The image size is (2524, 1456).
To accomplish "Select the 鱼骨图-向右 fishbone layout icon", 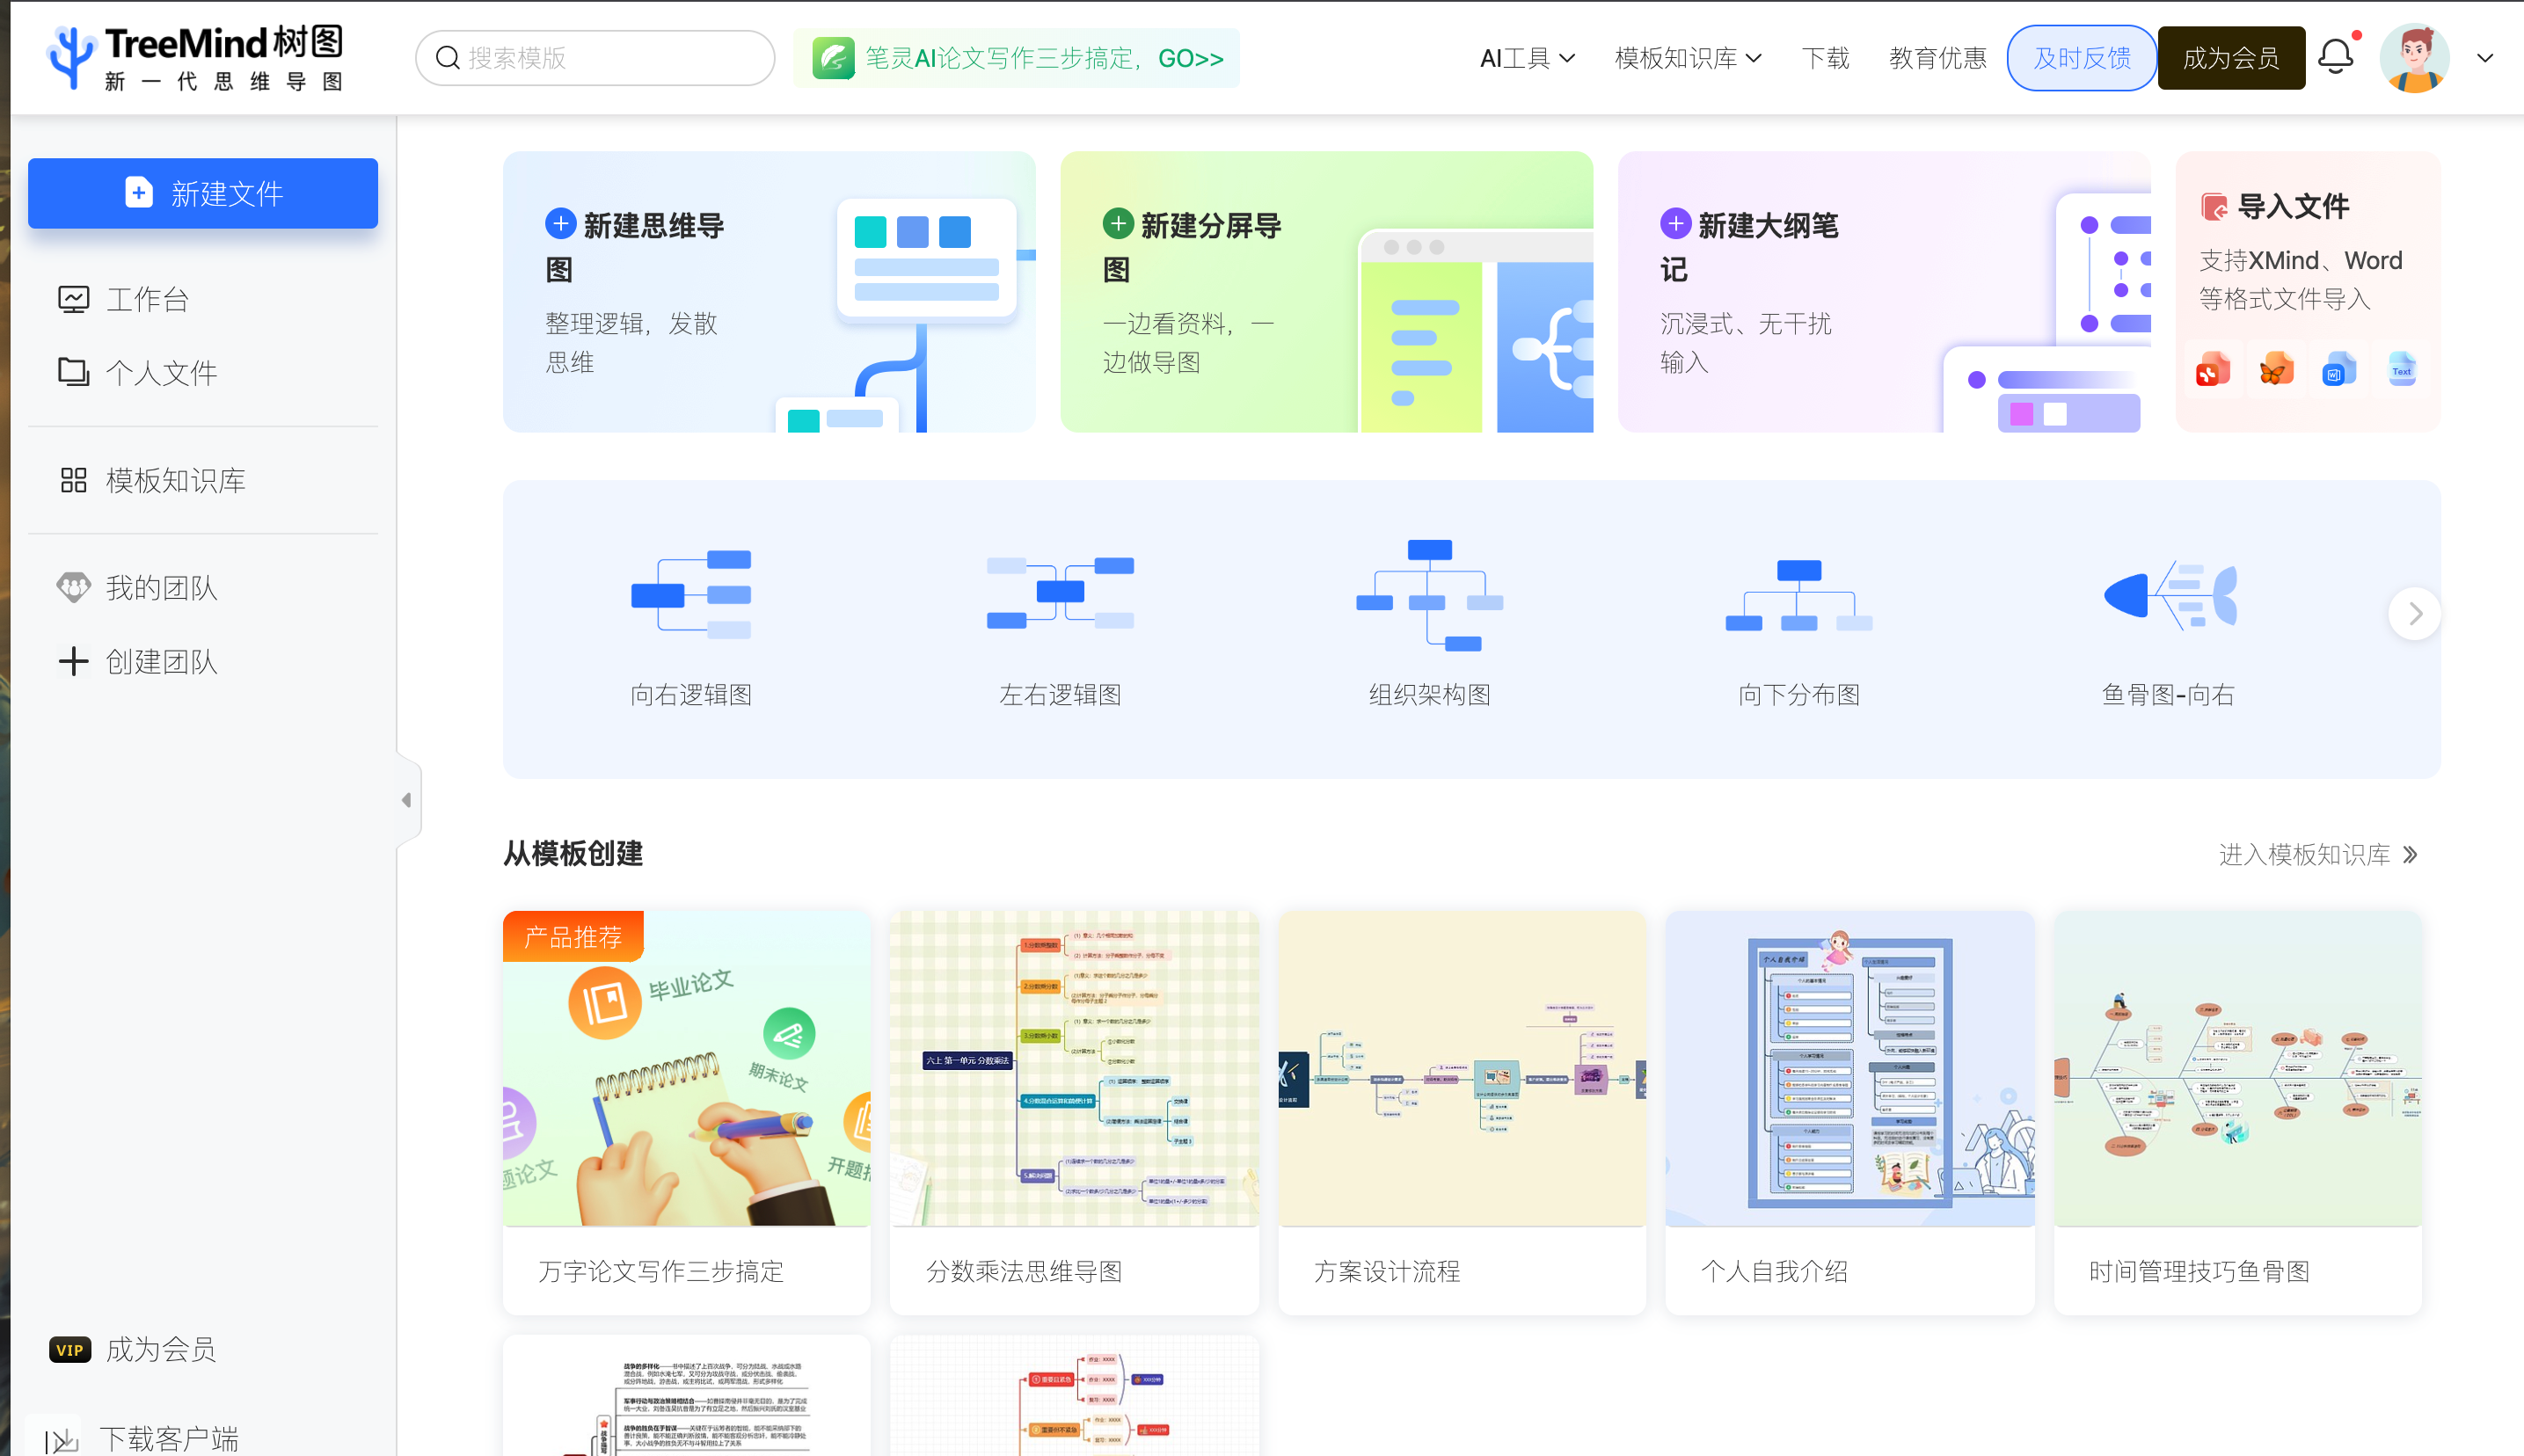I will (2168, 596).
